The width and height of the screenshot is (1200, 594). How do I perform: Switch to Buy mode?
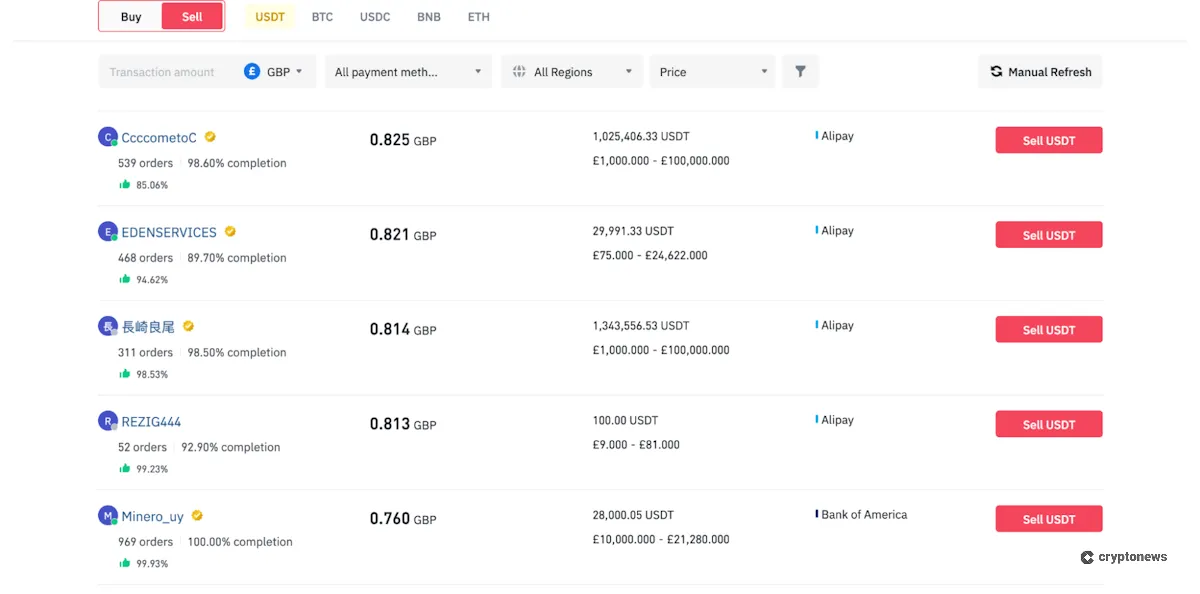(x=130, y=16)
